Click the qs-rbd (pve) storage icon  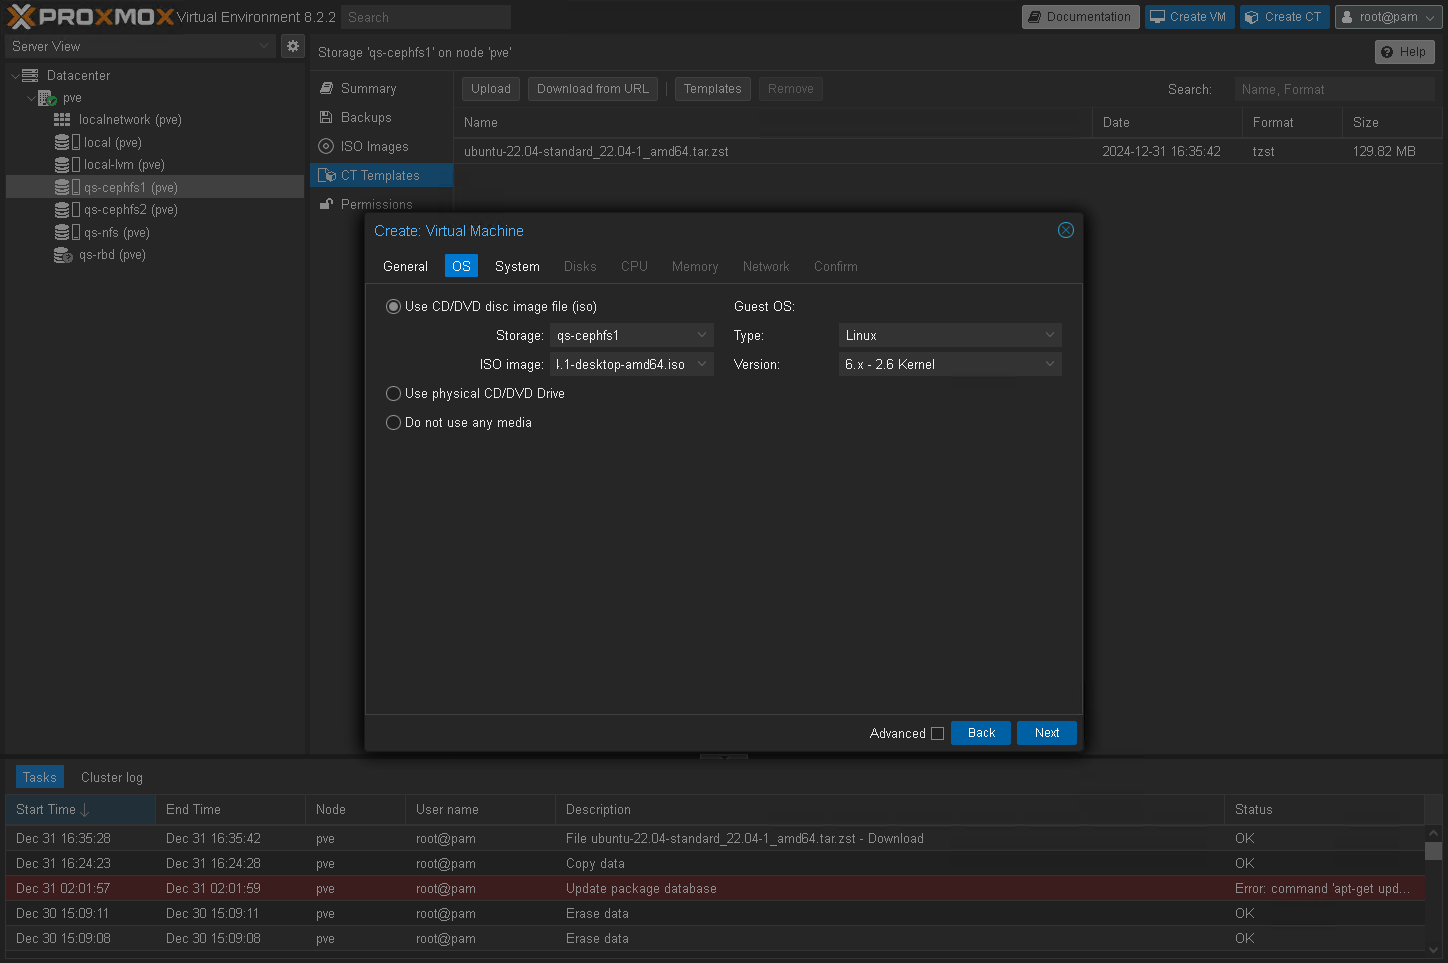click(63, 255)
